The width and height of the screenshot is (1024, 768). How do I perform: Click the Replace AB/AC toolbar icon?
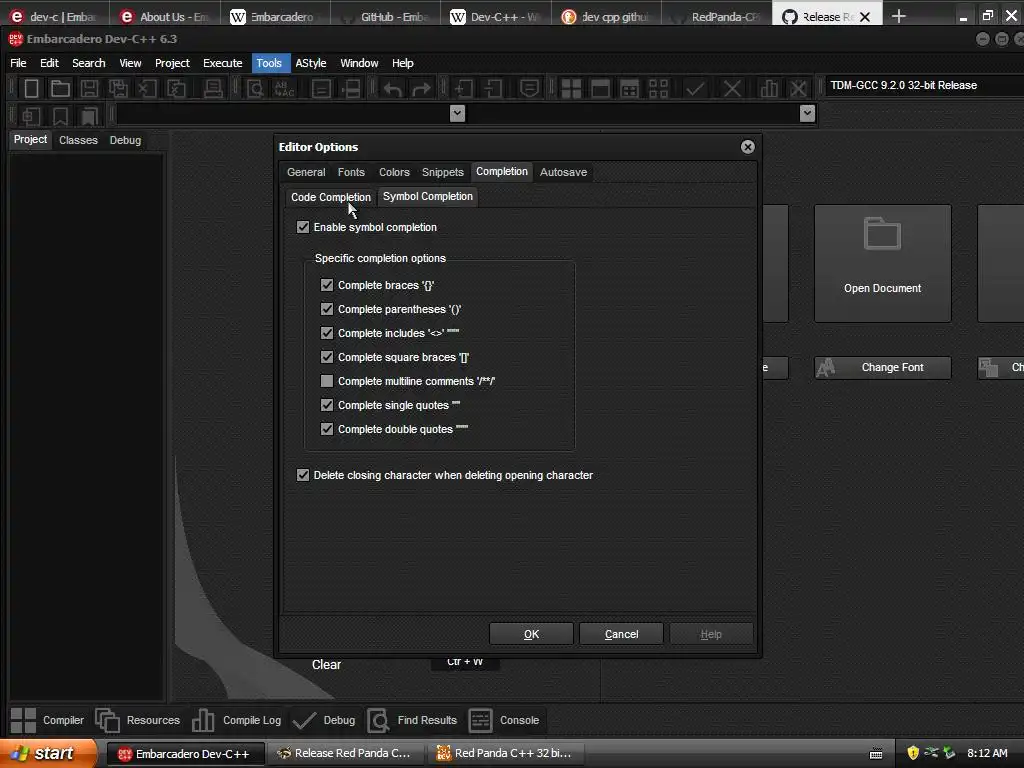pyautogui.click(x=284, y=88)
